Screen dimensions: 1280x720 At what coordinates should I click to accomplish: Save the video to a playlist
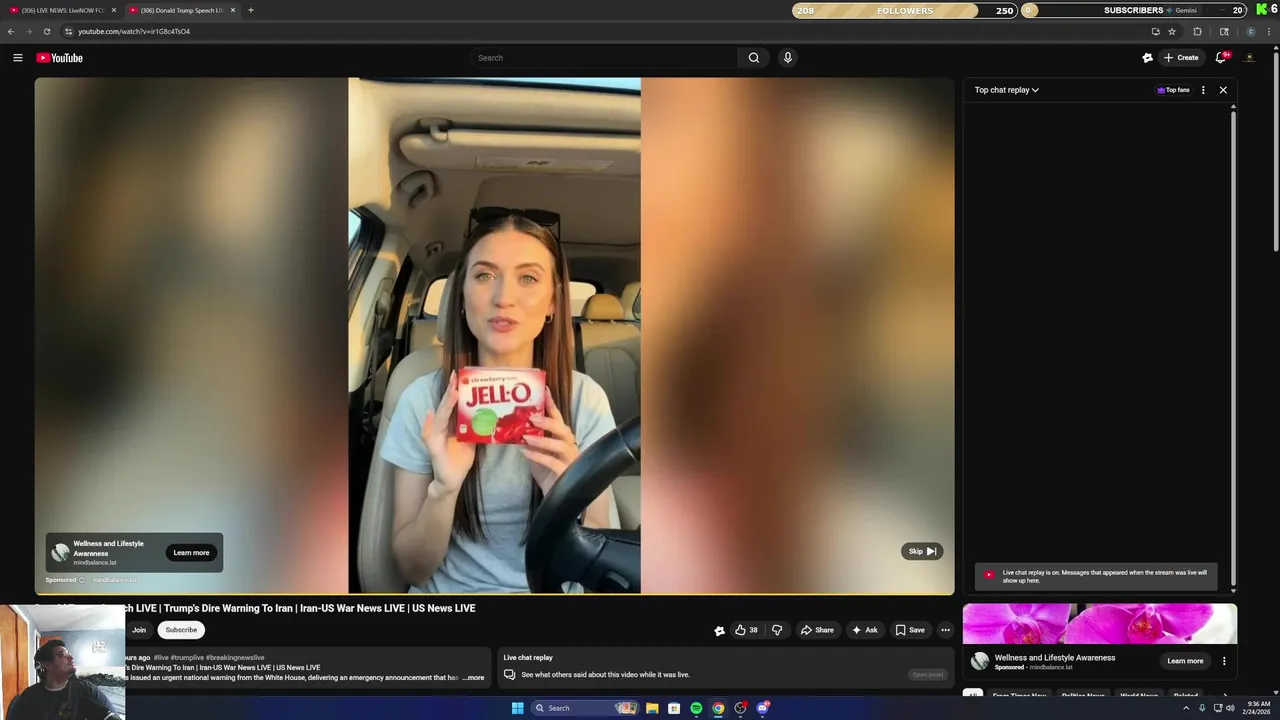910,630
